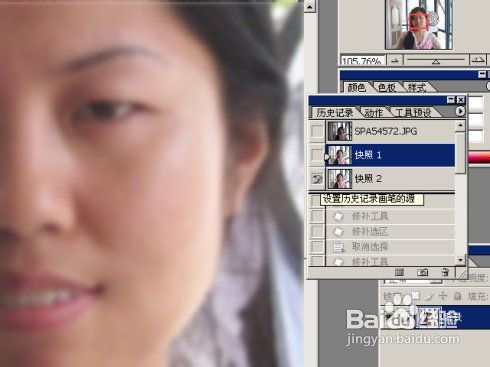Switch to the 工具预设 tab
This screenshot has height=367, width=490.
pyautogui.click(x=413, y=113)
